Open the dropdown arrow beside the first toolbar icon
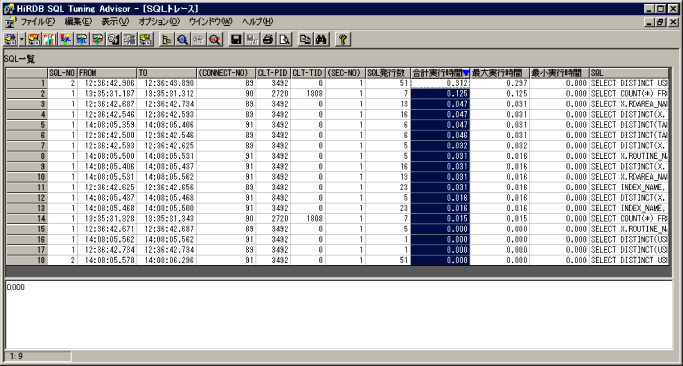Viewport: 683px width, 366px height. pyautogui.click(x=22, y=40)
